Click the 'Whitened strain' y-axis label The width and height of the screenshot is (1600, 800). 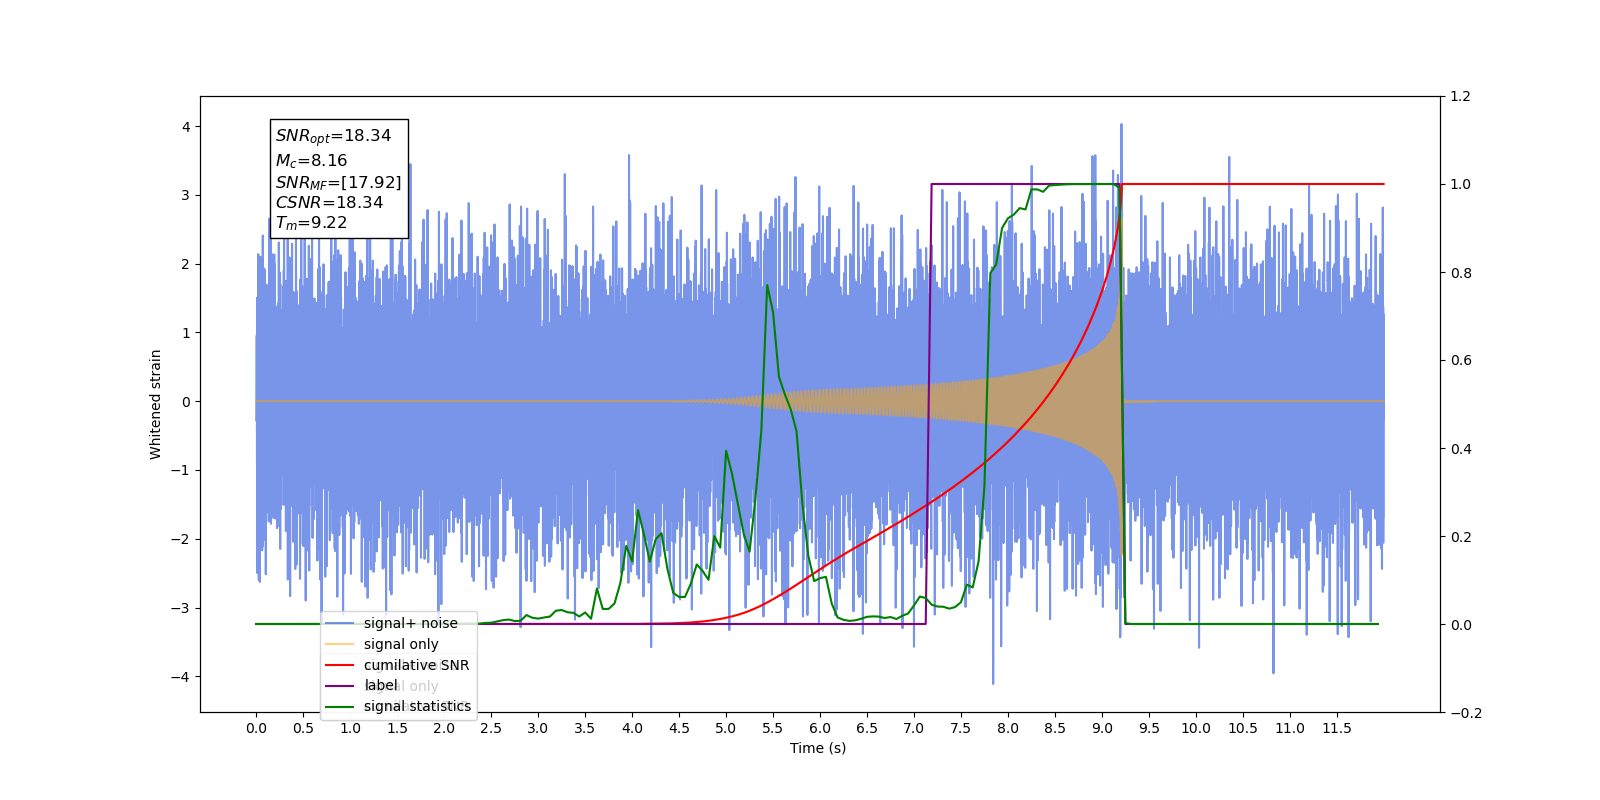(x=156, y=404)
